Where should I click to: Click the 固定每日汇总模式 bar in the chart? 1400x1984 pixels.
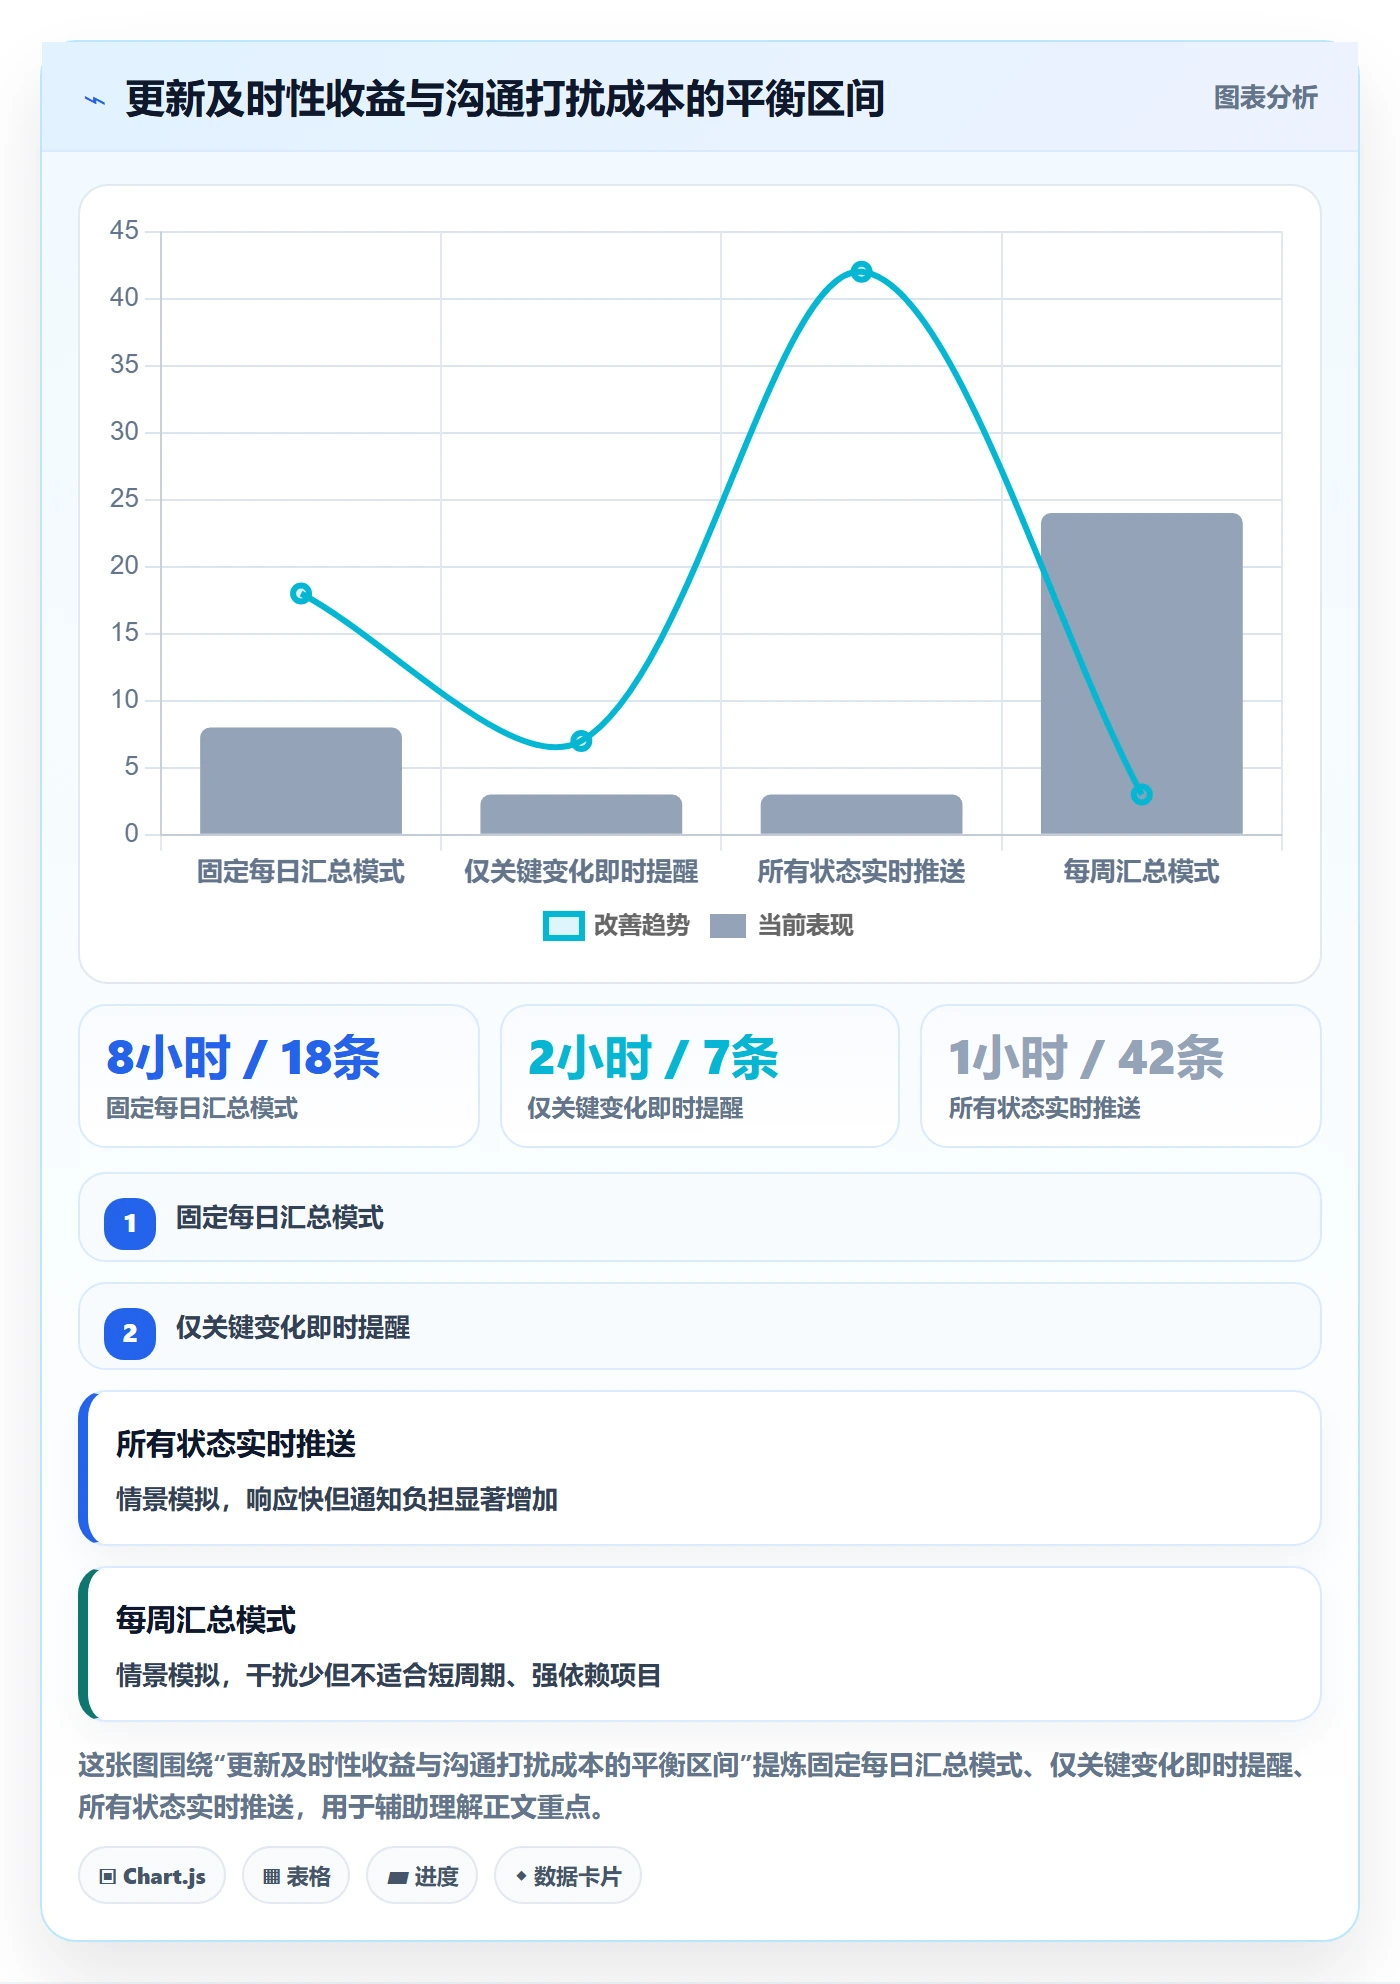tap(301, 781)
